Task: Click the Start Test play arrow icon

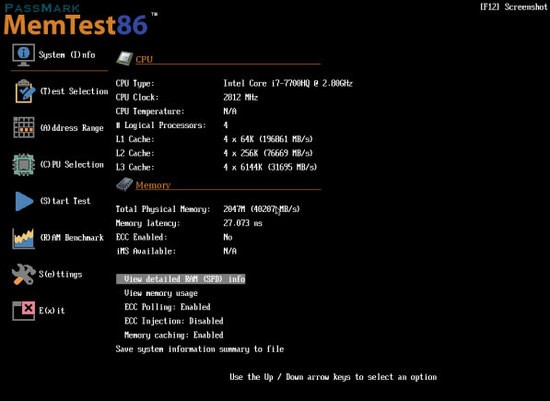Action: pyautogui.click(x=24, y=201)
